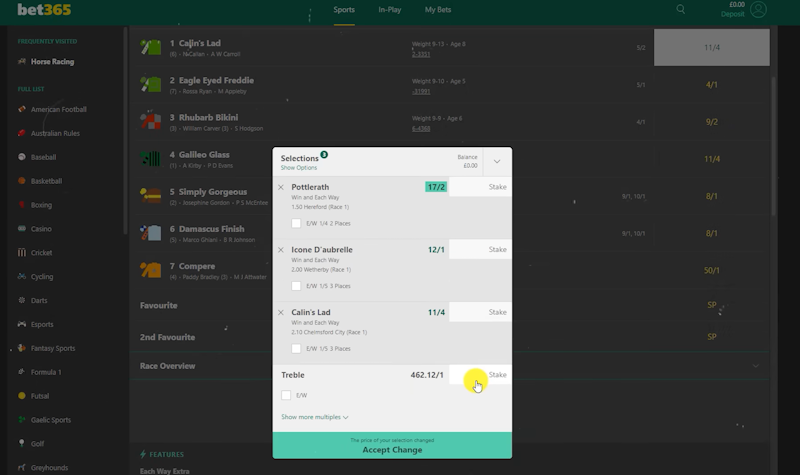Switch to the In-Play tab

click(x=390, y=10)
